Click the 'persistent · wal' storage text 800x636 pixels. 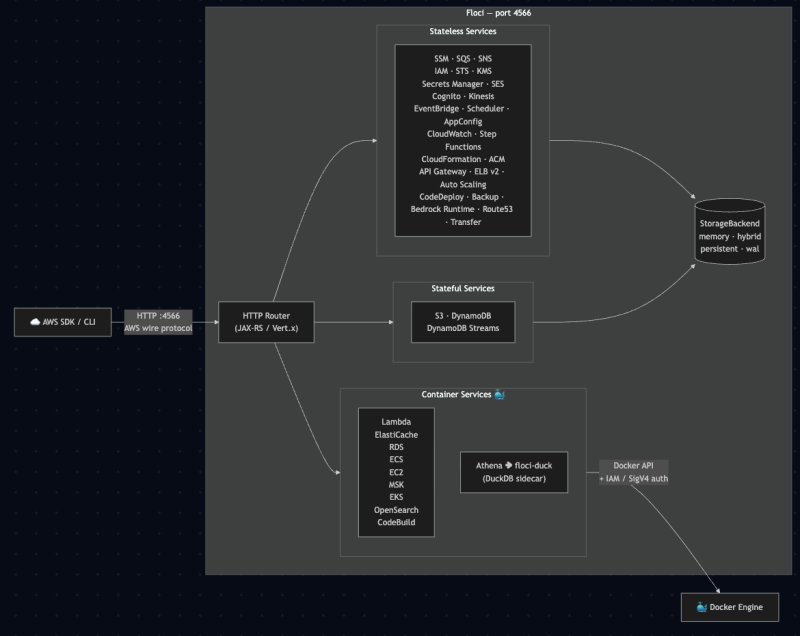[x=730, y=249]
